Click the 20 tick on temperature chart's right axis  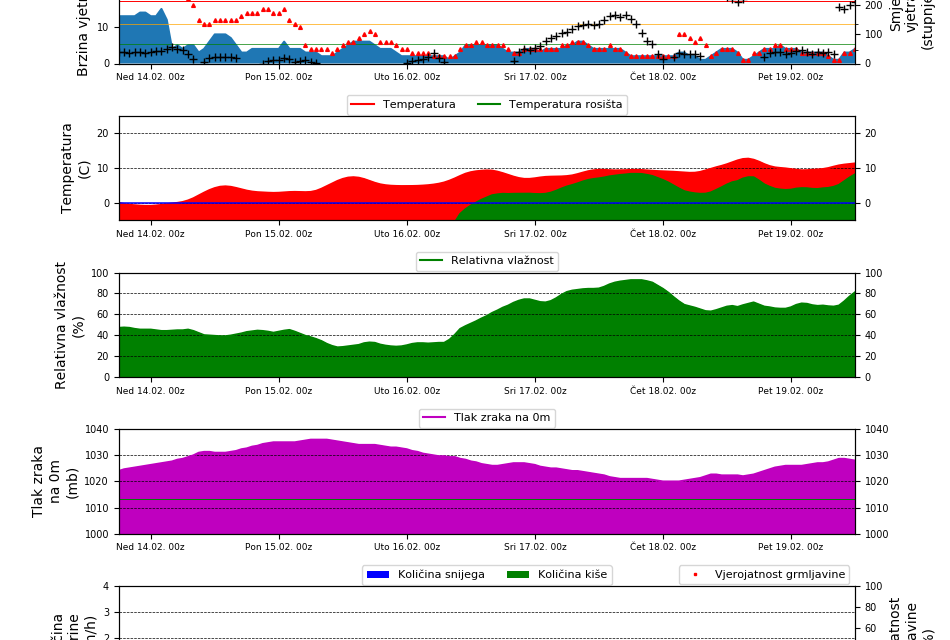pos(871,133)
